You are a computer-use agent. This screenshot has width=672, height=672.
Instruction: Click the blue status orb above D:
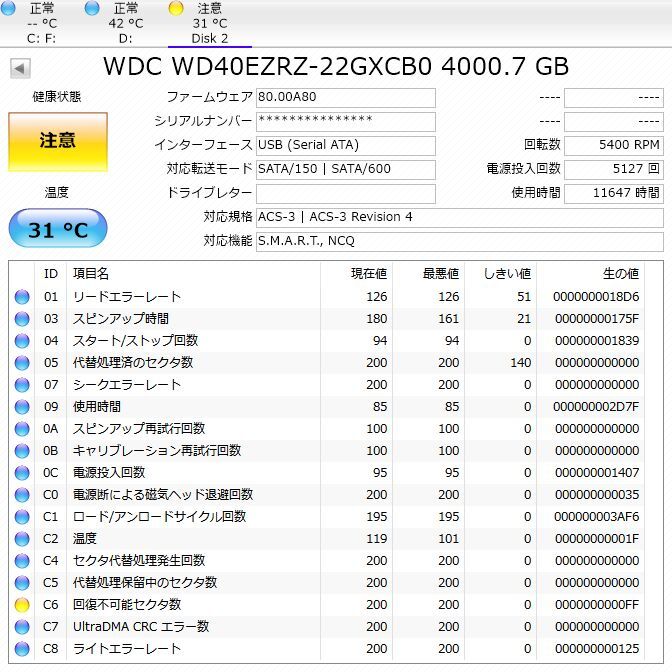tap(92, 8)
